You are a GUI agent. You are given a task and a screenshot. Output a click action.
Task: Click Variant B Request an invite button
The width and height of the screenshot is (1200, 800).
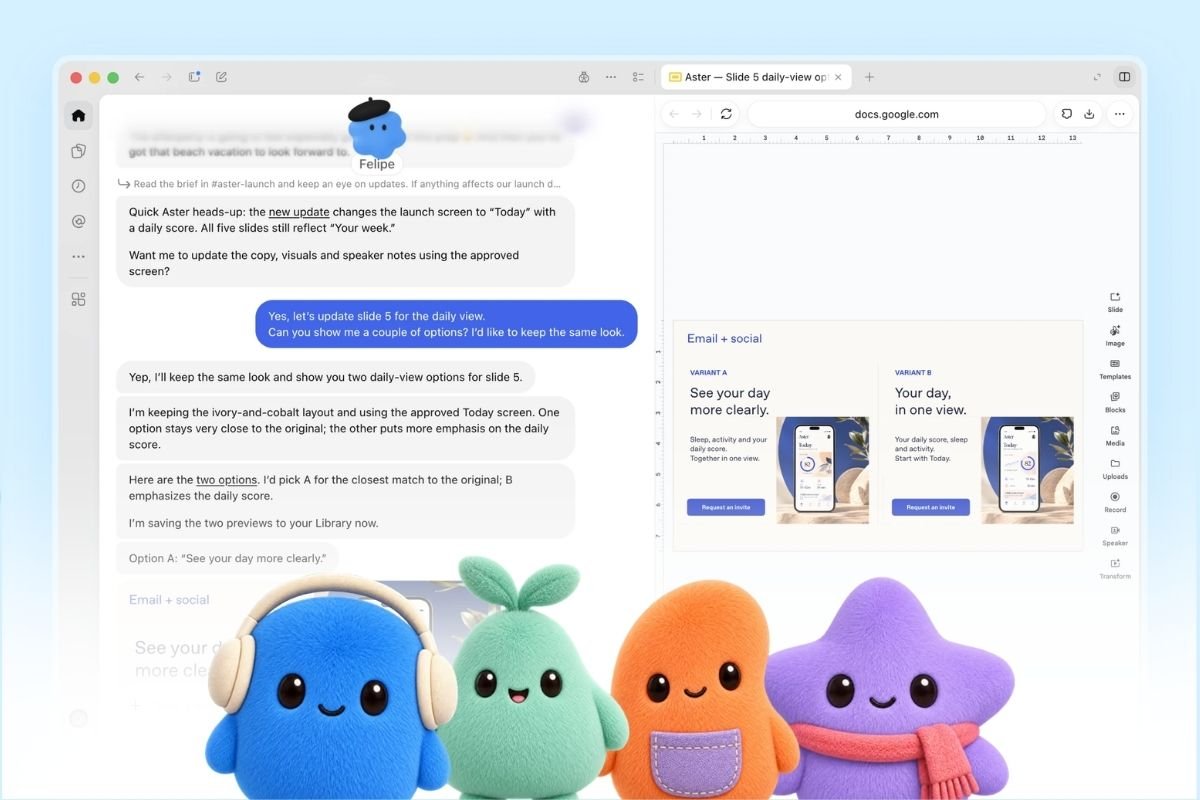930,507
